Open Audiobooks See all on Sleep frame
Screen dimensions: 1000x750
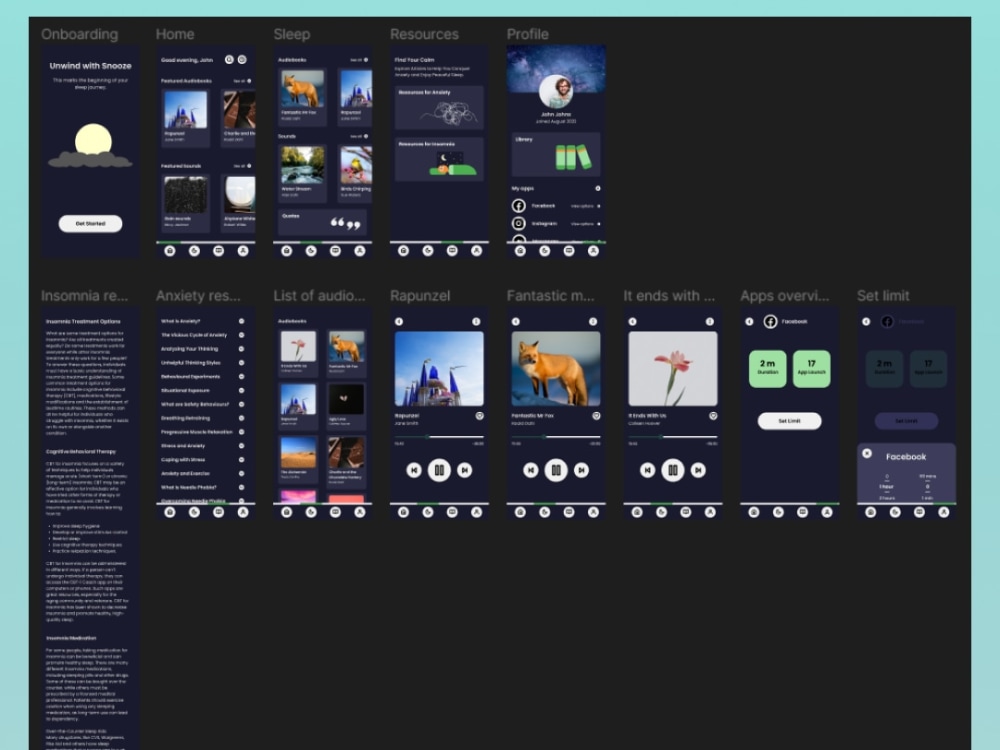359,60
